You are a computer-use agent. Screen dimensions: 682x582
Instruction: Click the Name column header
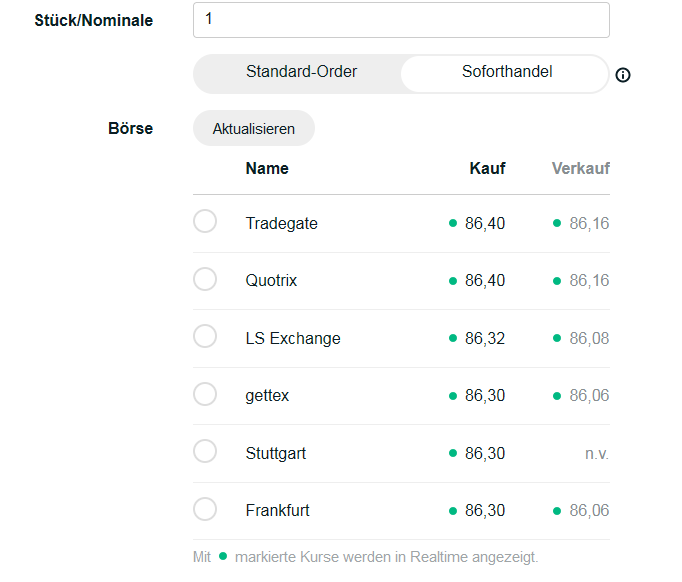(x=267, y=168)
